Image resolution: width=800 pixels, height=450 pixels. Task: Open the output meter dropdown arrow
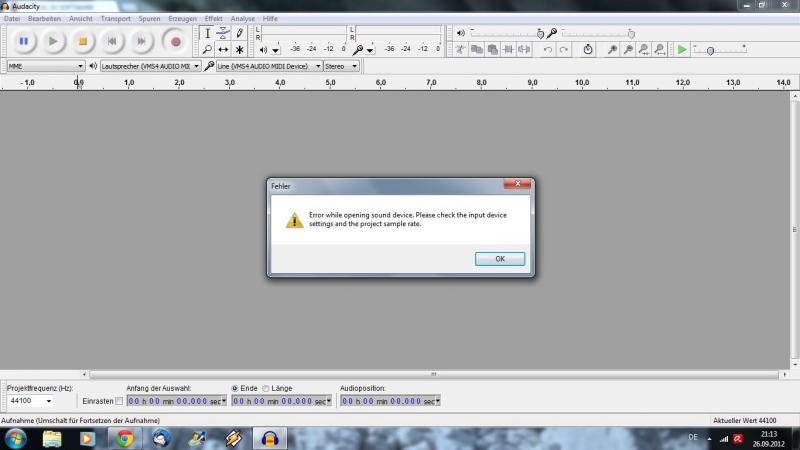[x=276, y=50]
